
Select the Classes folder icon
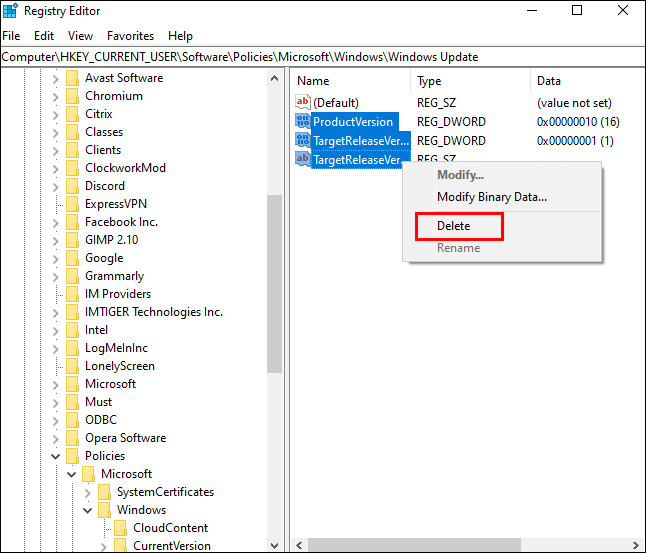point(73,132)
